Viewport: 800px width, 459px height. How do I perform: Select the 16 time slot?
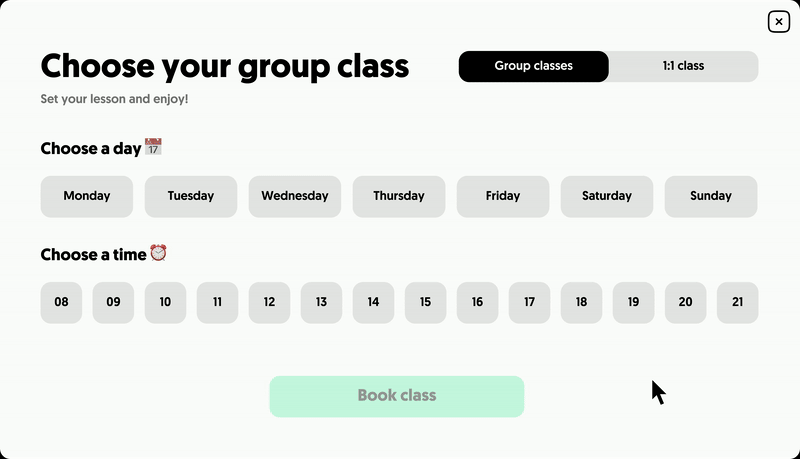coord(478,302)
